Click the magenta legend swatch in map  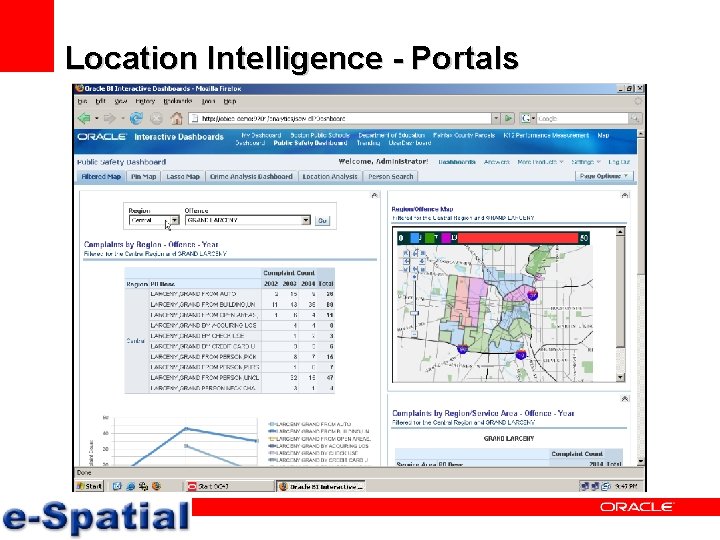[x=446, y=238]
